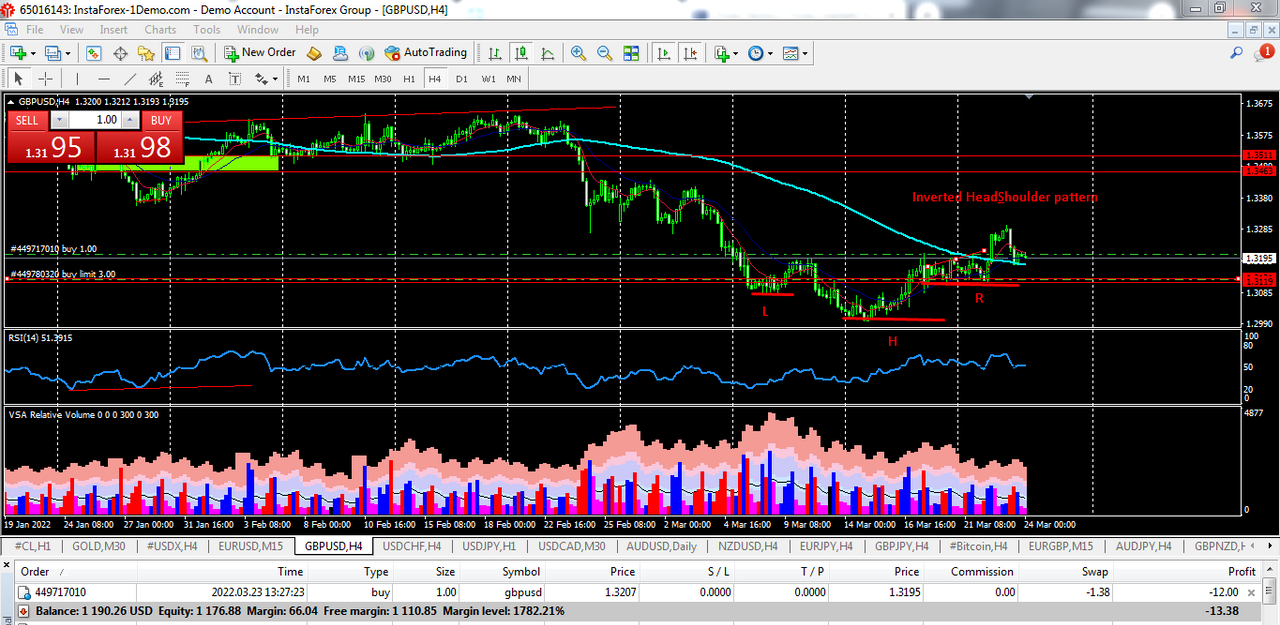Image resolution: width=1280 pixels, height=625 pixels.
Task: Zoom out of the chart
Action: click(604, 53)
